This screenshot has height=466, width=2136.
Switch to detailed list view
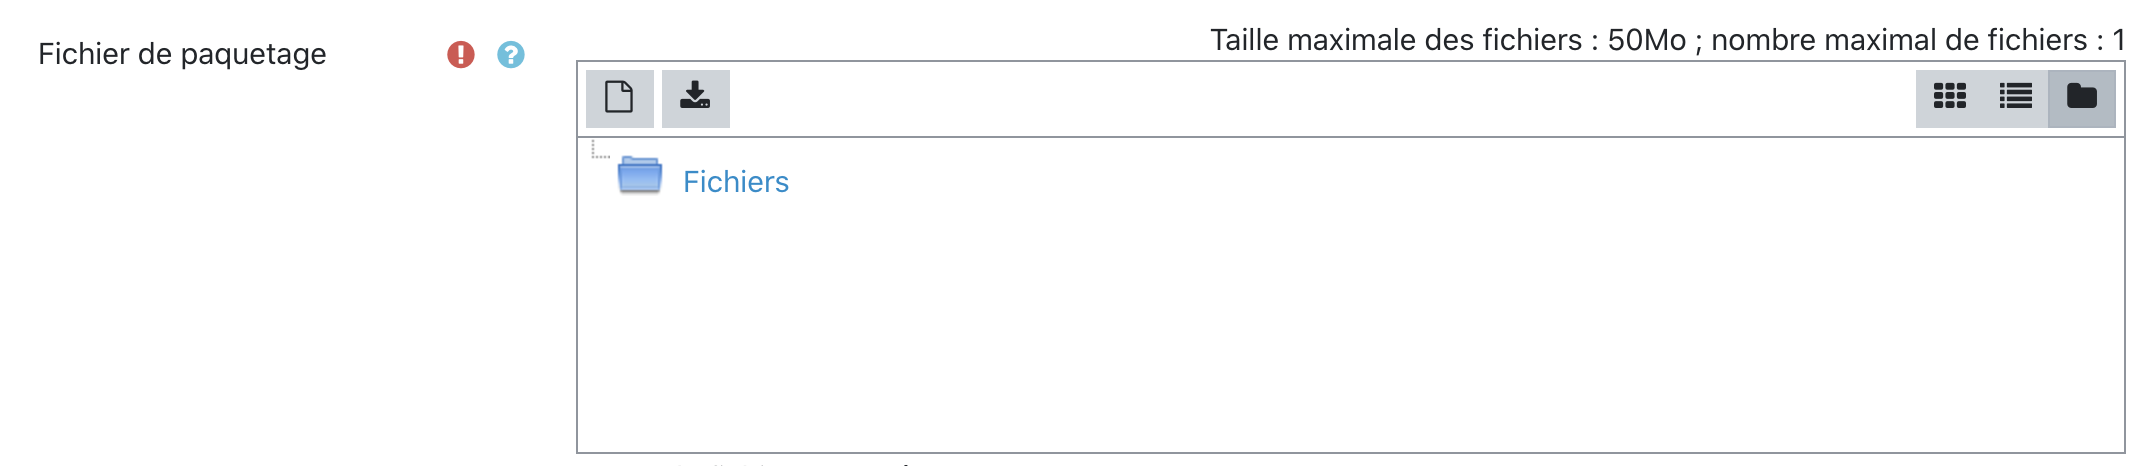(2015, 98)
